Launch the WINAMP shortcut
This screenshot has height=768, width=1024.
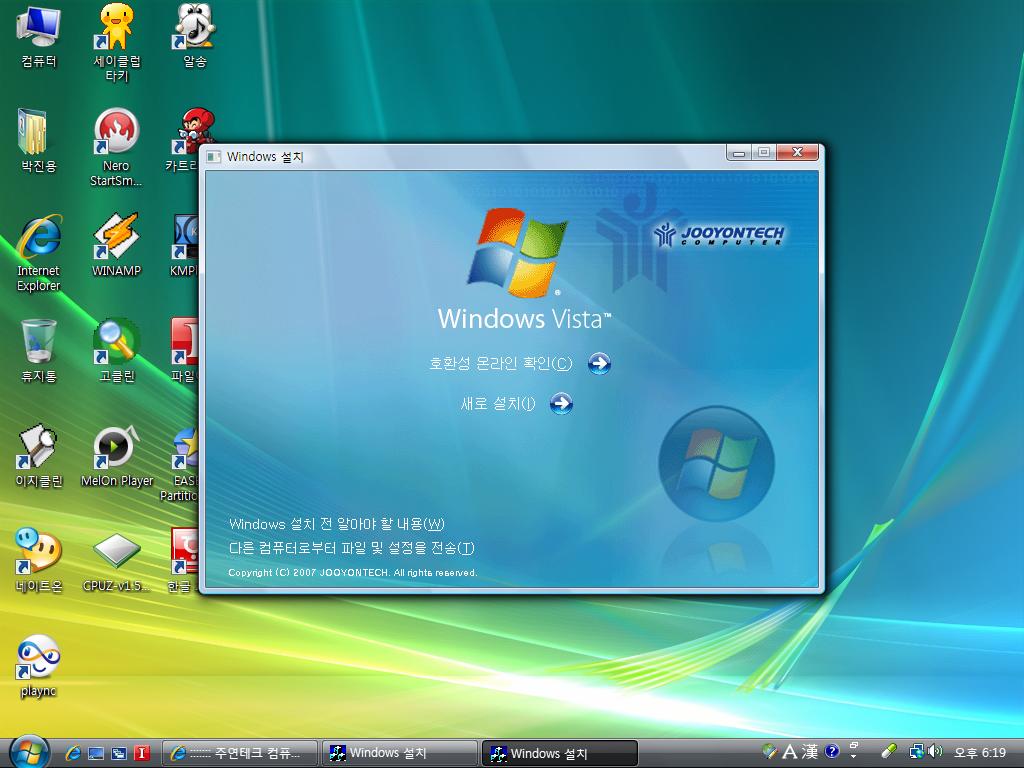[x=116, y=245]
